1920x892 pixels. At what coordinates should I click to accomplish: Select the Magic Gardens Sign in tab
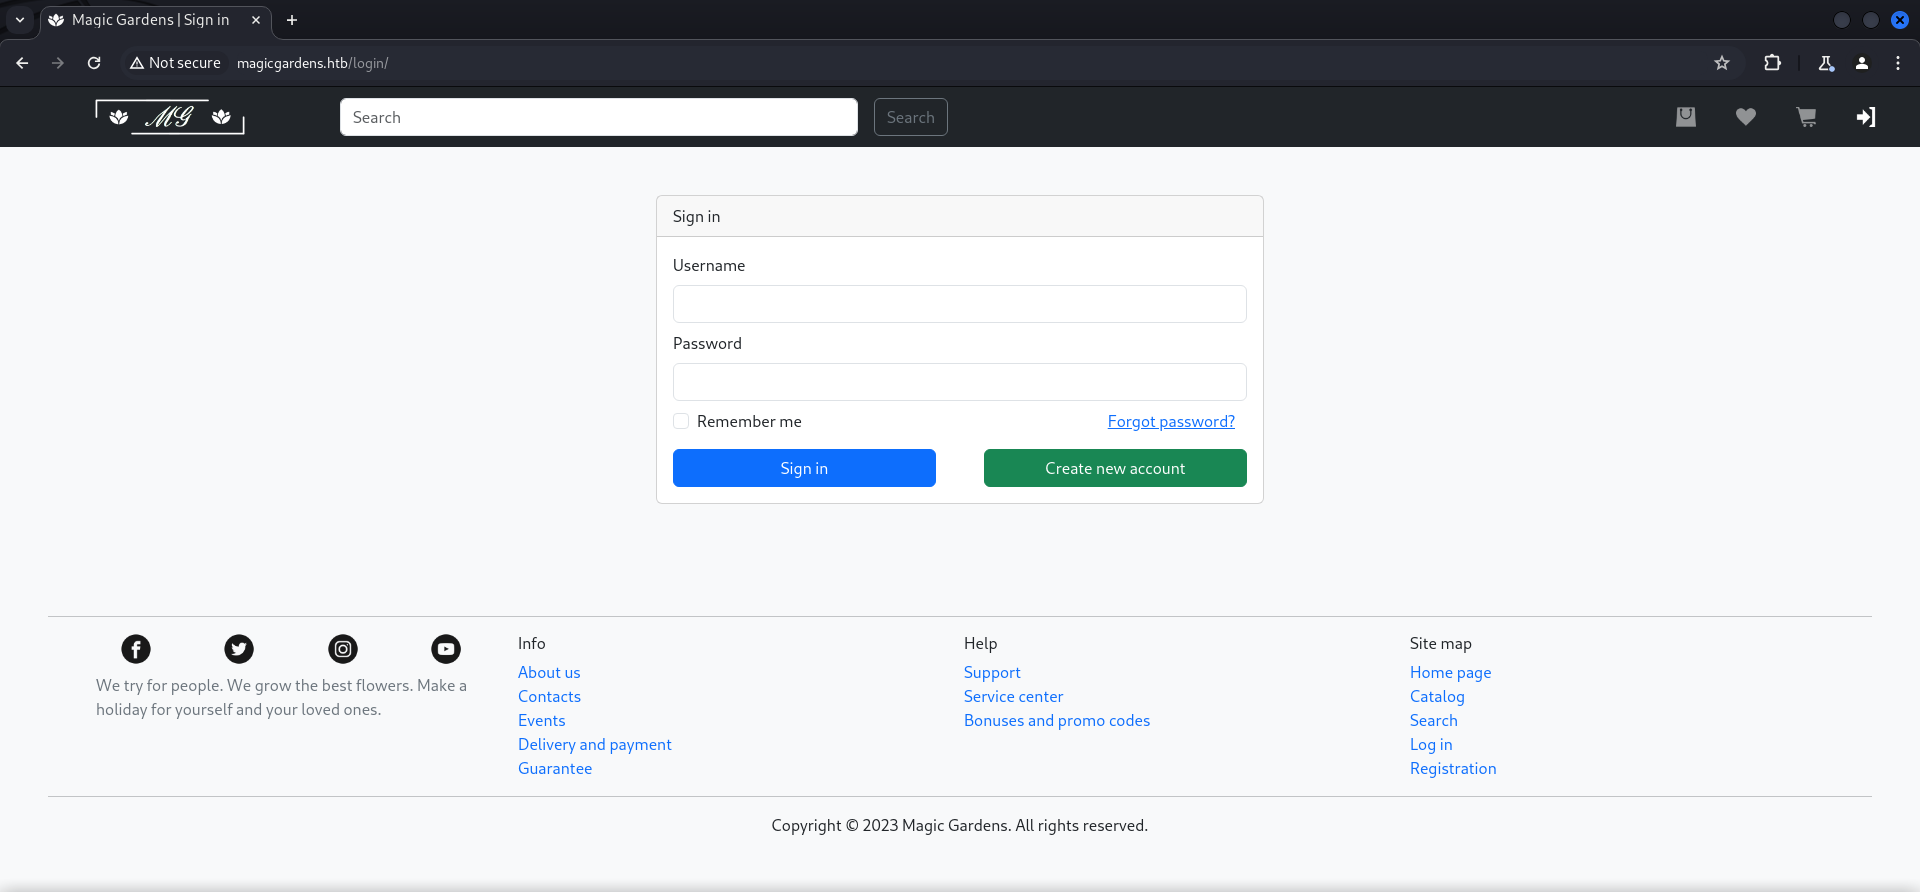point(150,20)
